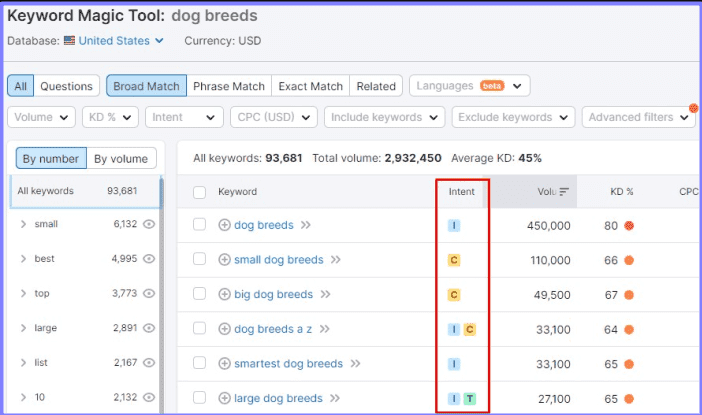Open double-arrow icon next to 'dog breeds'

point(306,225)
